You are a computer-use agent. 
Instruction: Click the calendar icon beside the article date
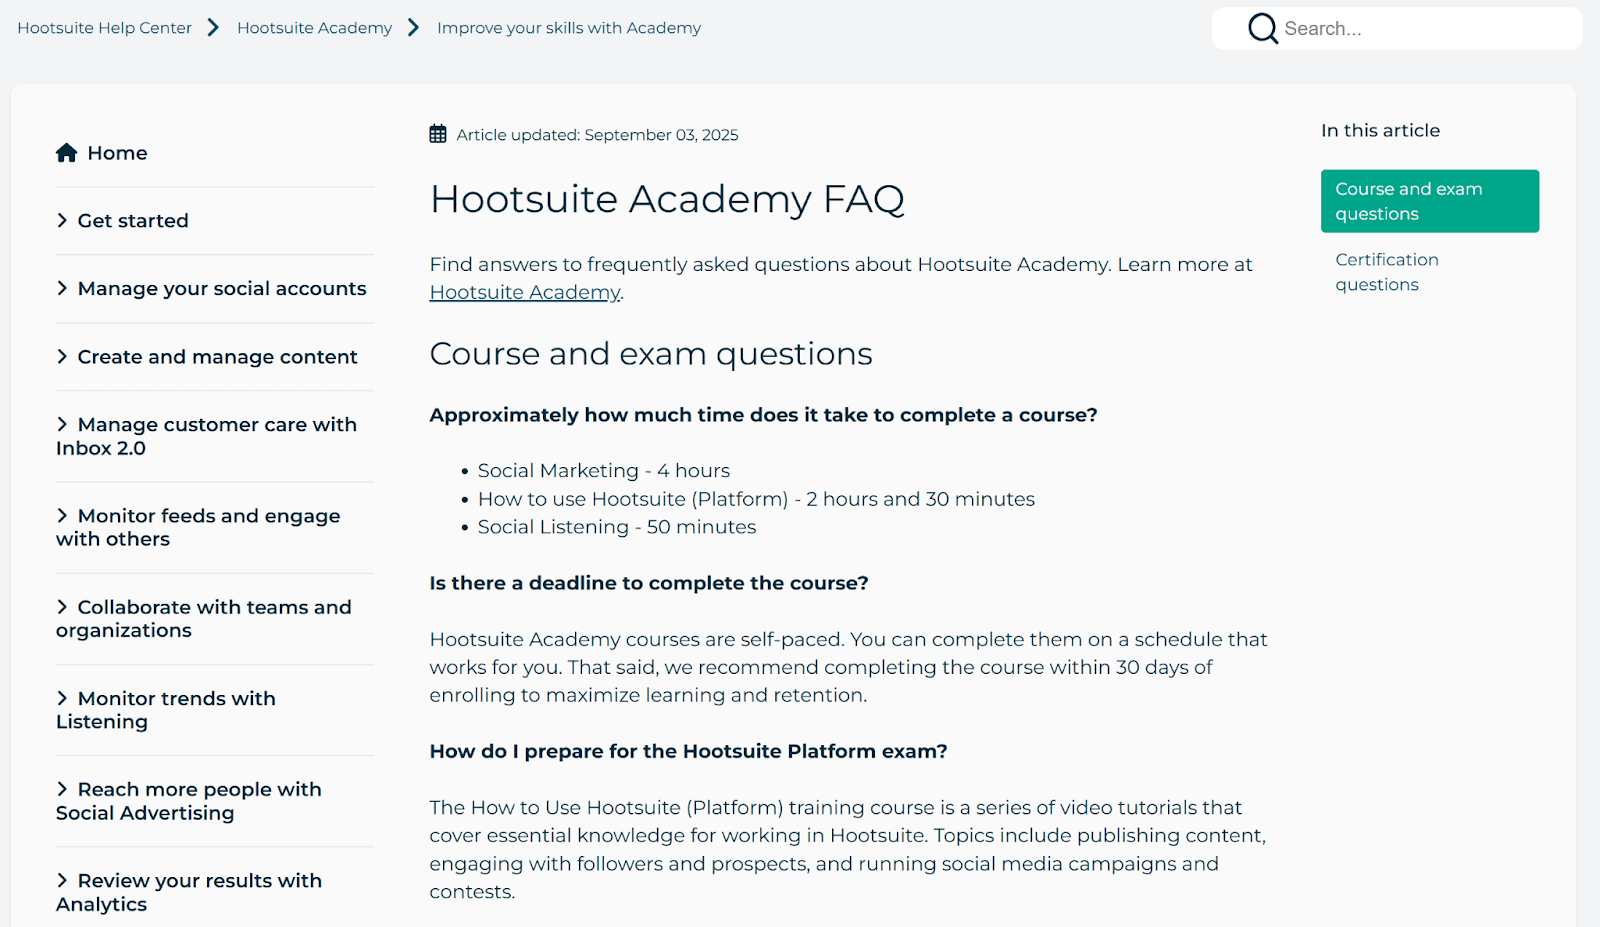438,133
